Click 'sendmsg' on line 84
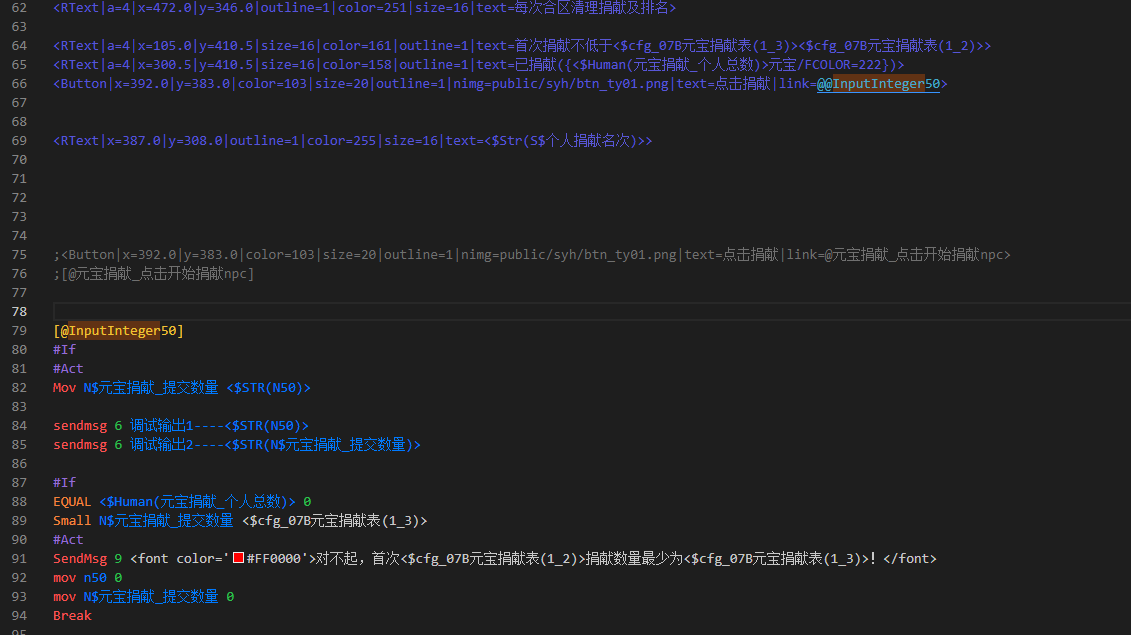The image size is (1131, 635). coord(80,426)
